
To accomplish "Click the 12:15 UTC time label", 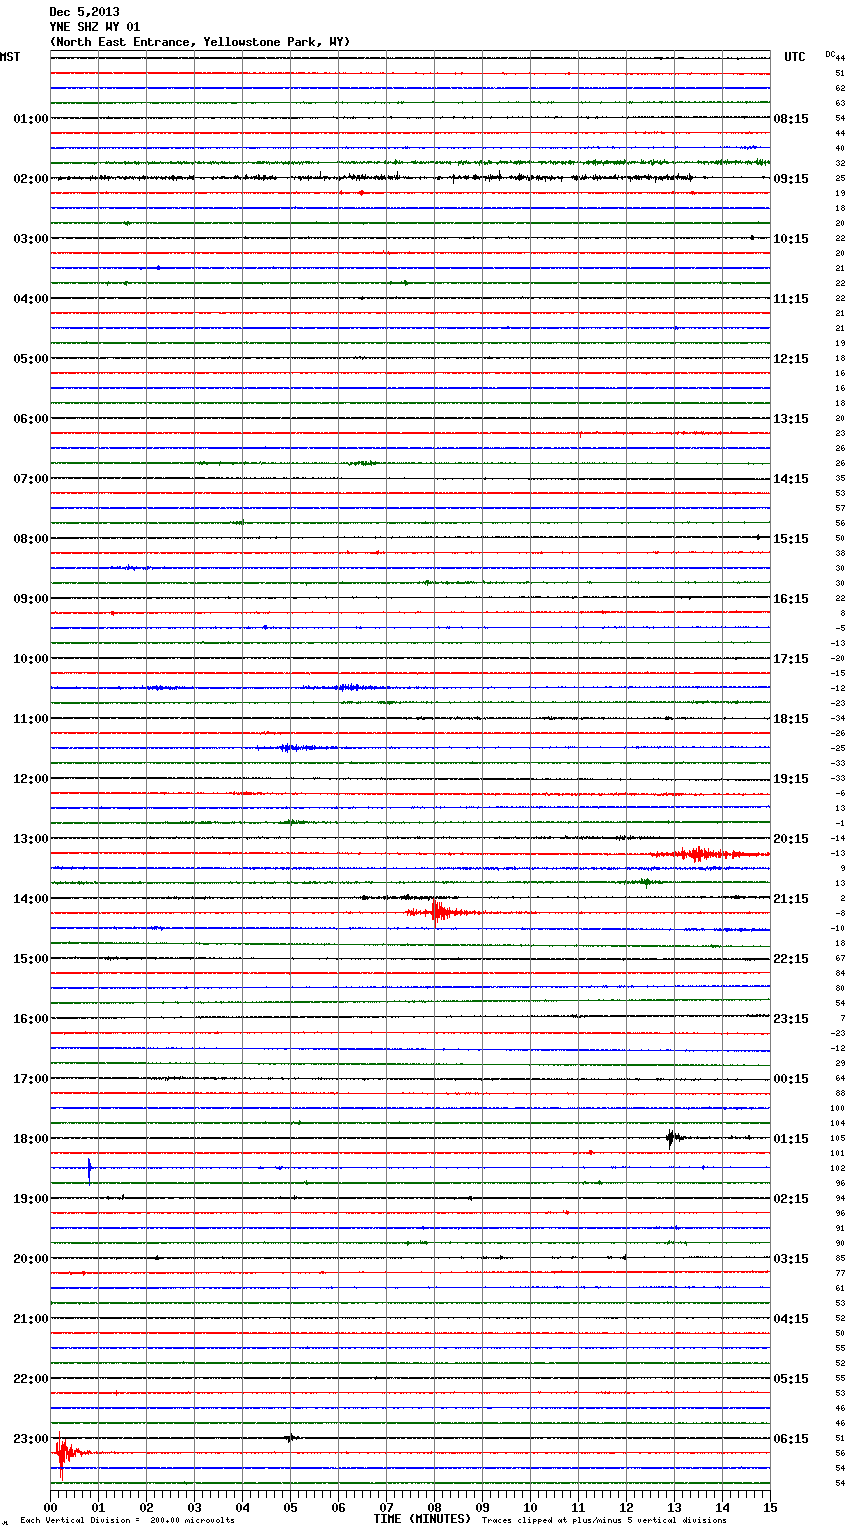I will coord(791,358).
